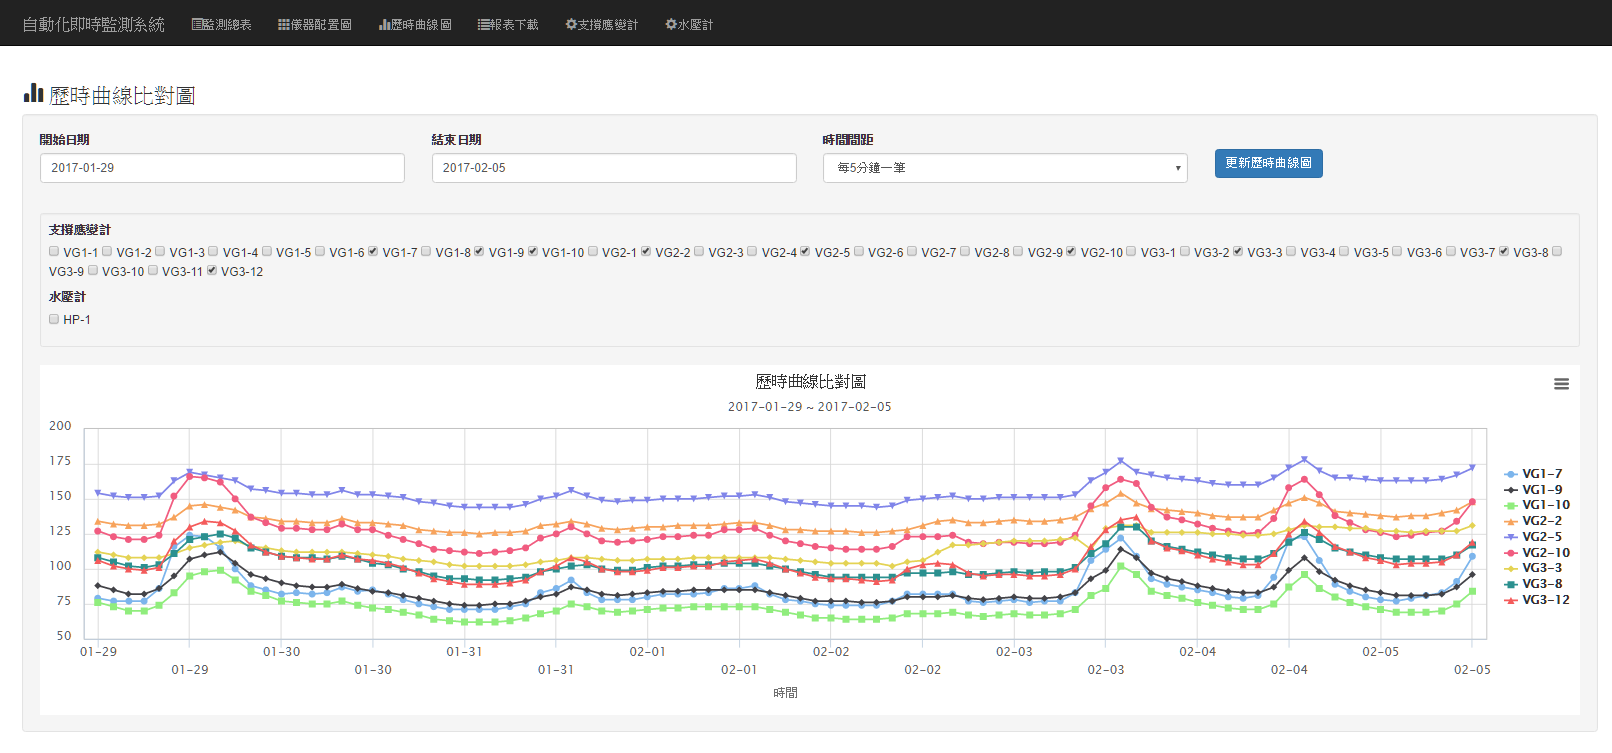Click the 自動化即時監測系統 brand link
The width and height of the screenshot is (1612, 753).
point(93,24)
